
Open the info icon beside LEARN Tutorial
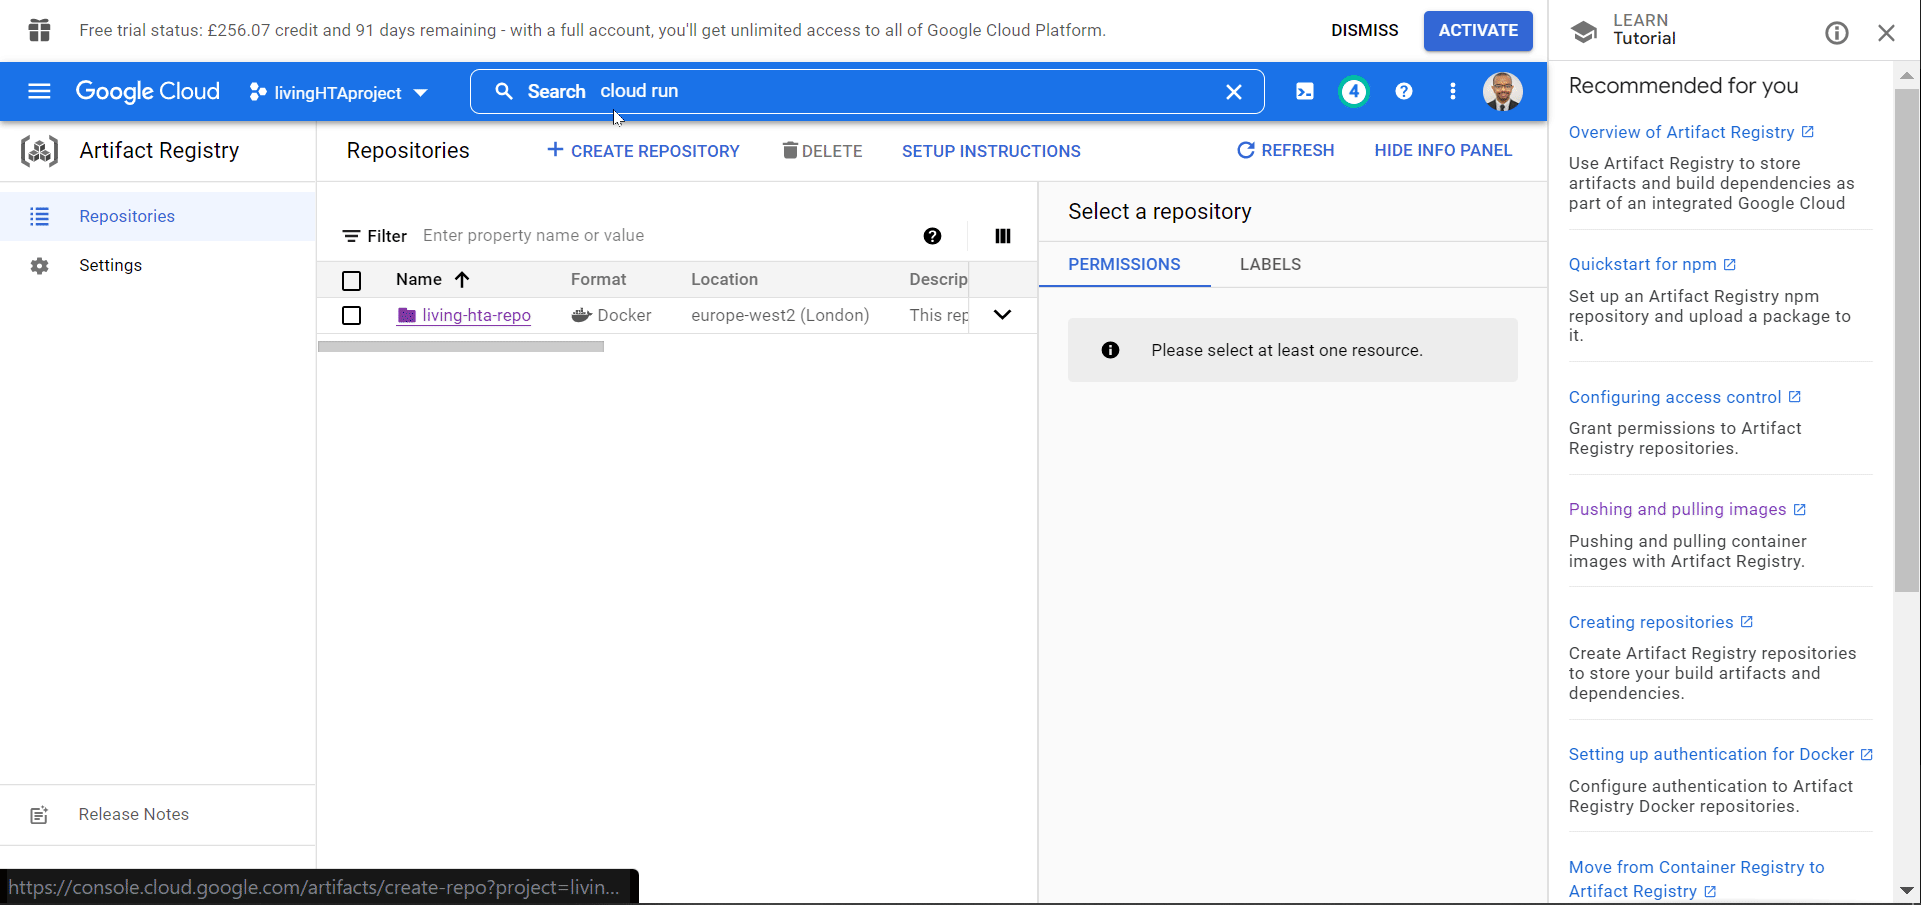click(1837, 33)
